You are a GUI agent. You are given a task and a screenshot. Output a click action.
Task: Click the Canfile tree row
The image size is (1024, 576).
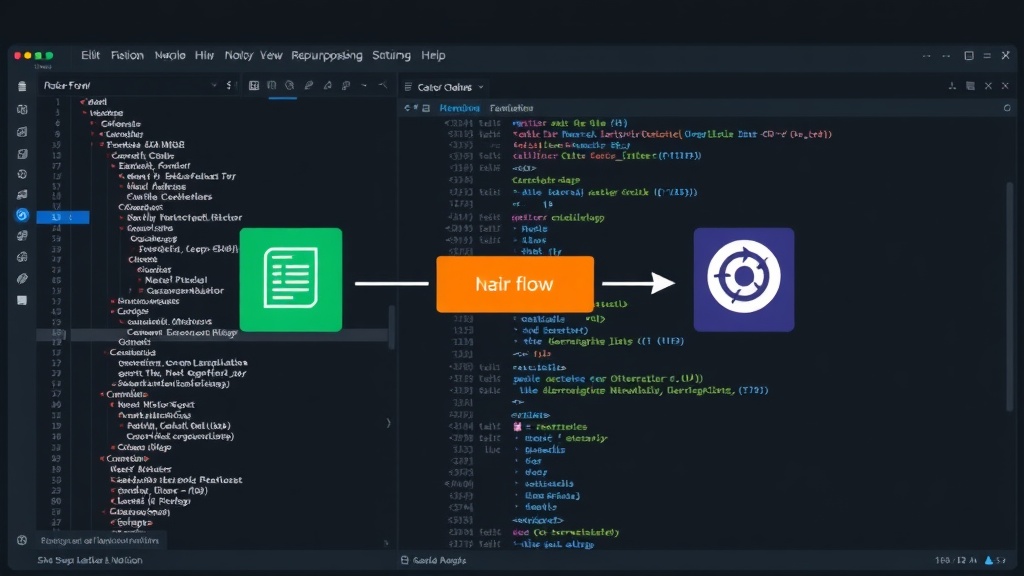(169, 197)
